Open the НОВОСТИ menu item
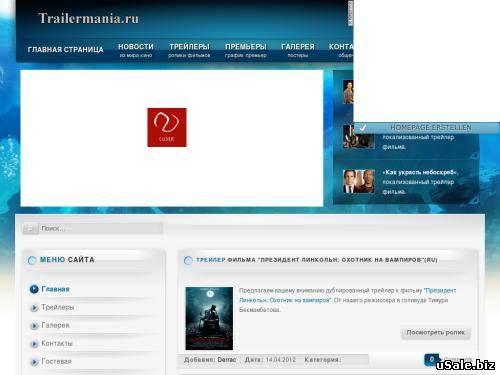This screenshot has height=375, width=500. click(136, 50)
